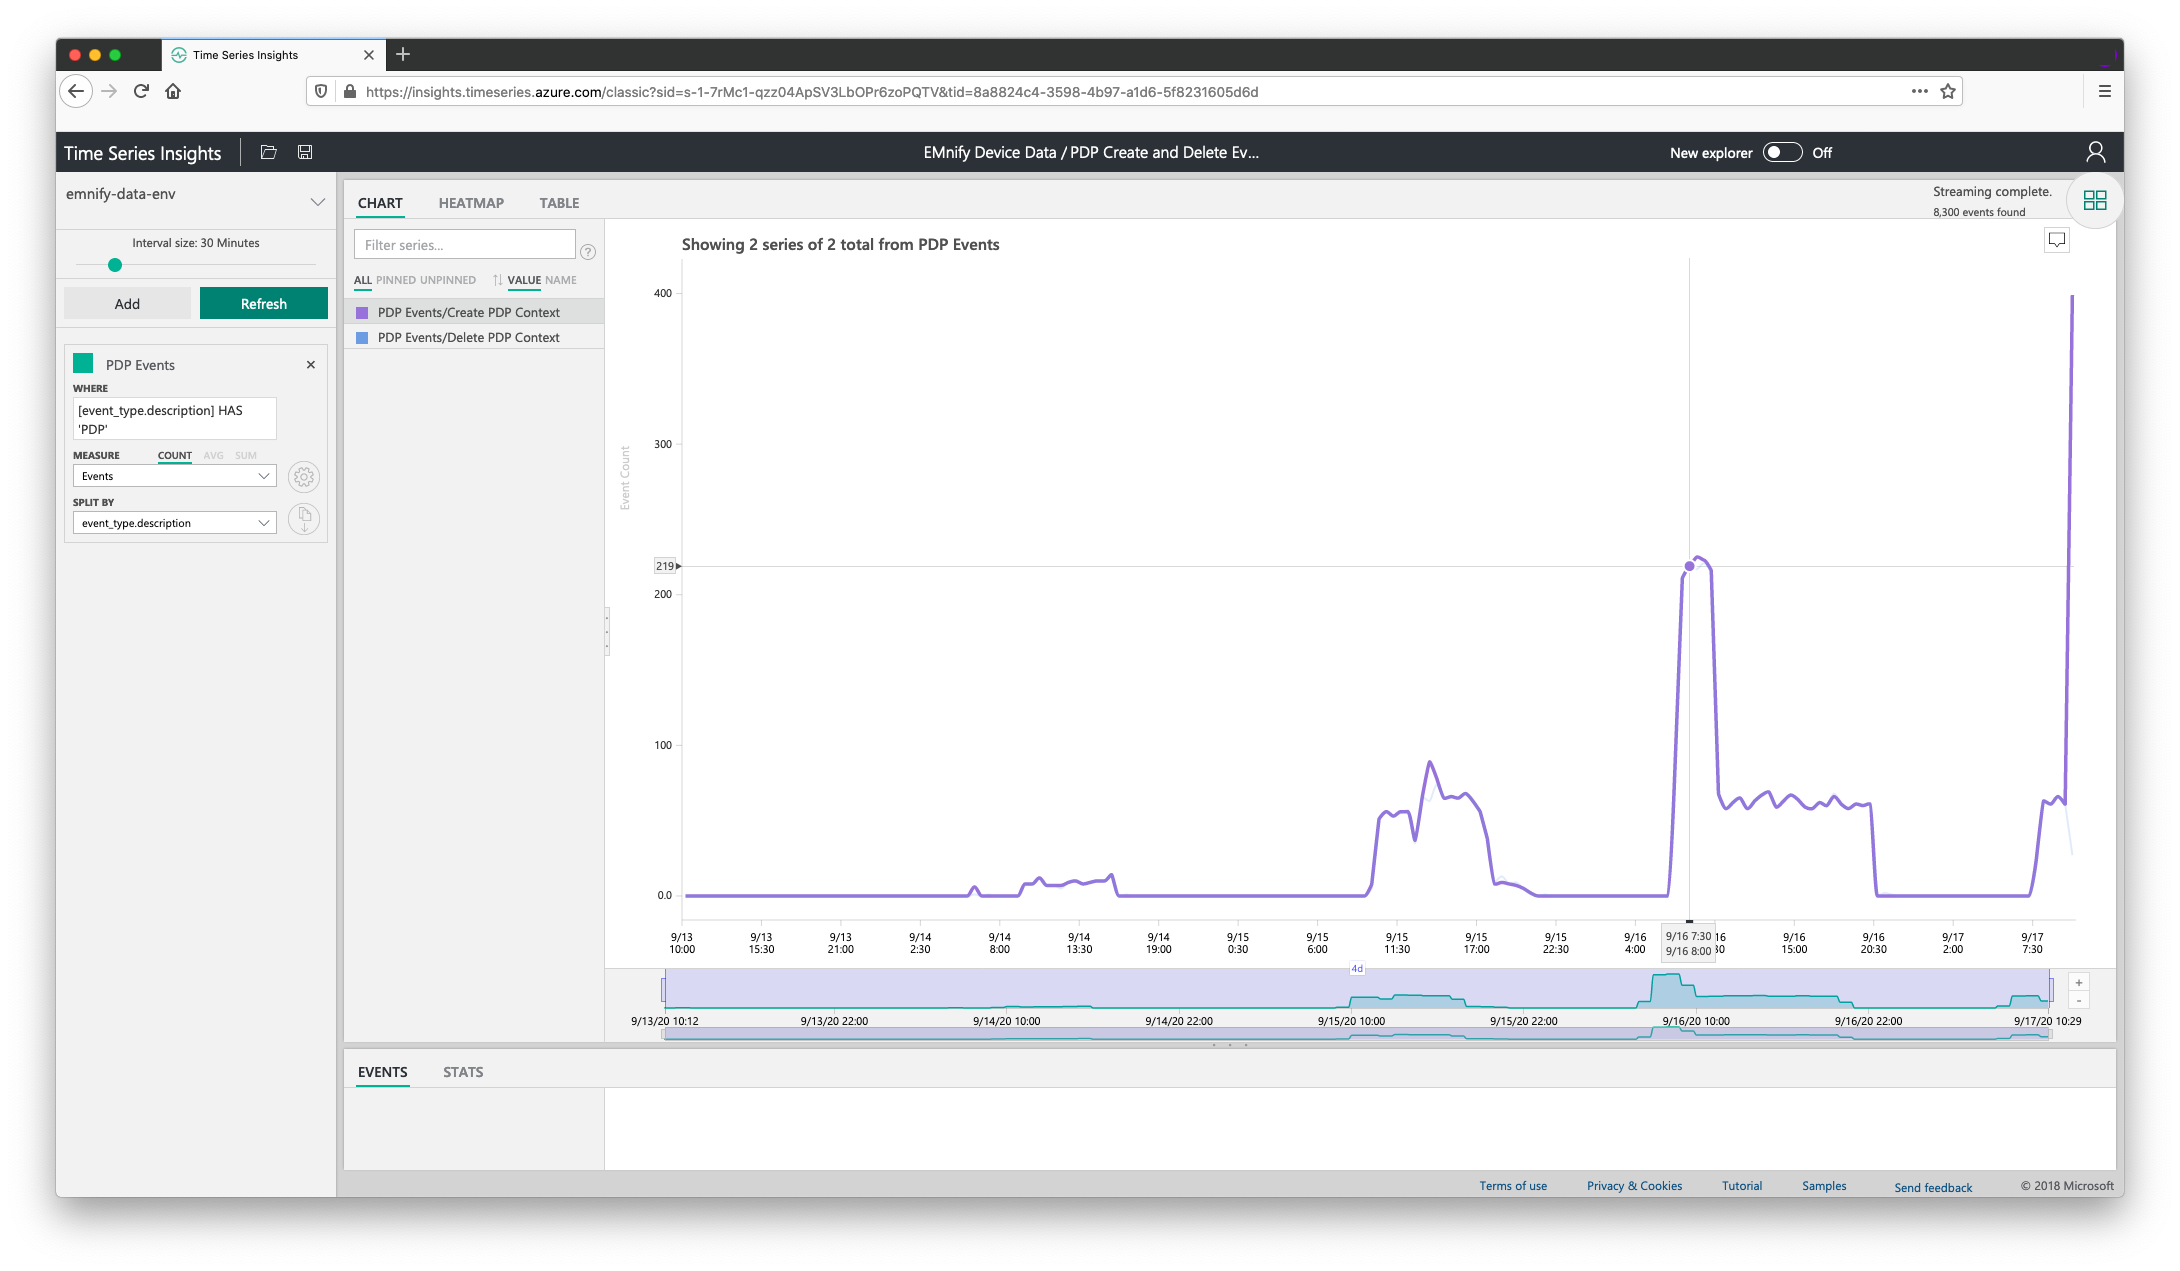Bookmark this page with star icon
Viewport: 2180px width, 1271px height.
pyautogui.click(x=1948, y=91)
